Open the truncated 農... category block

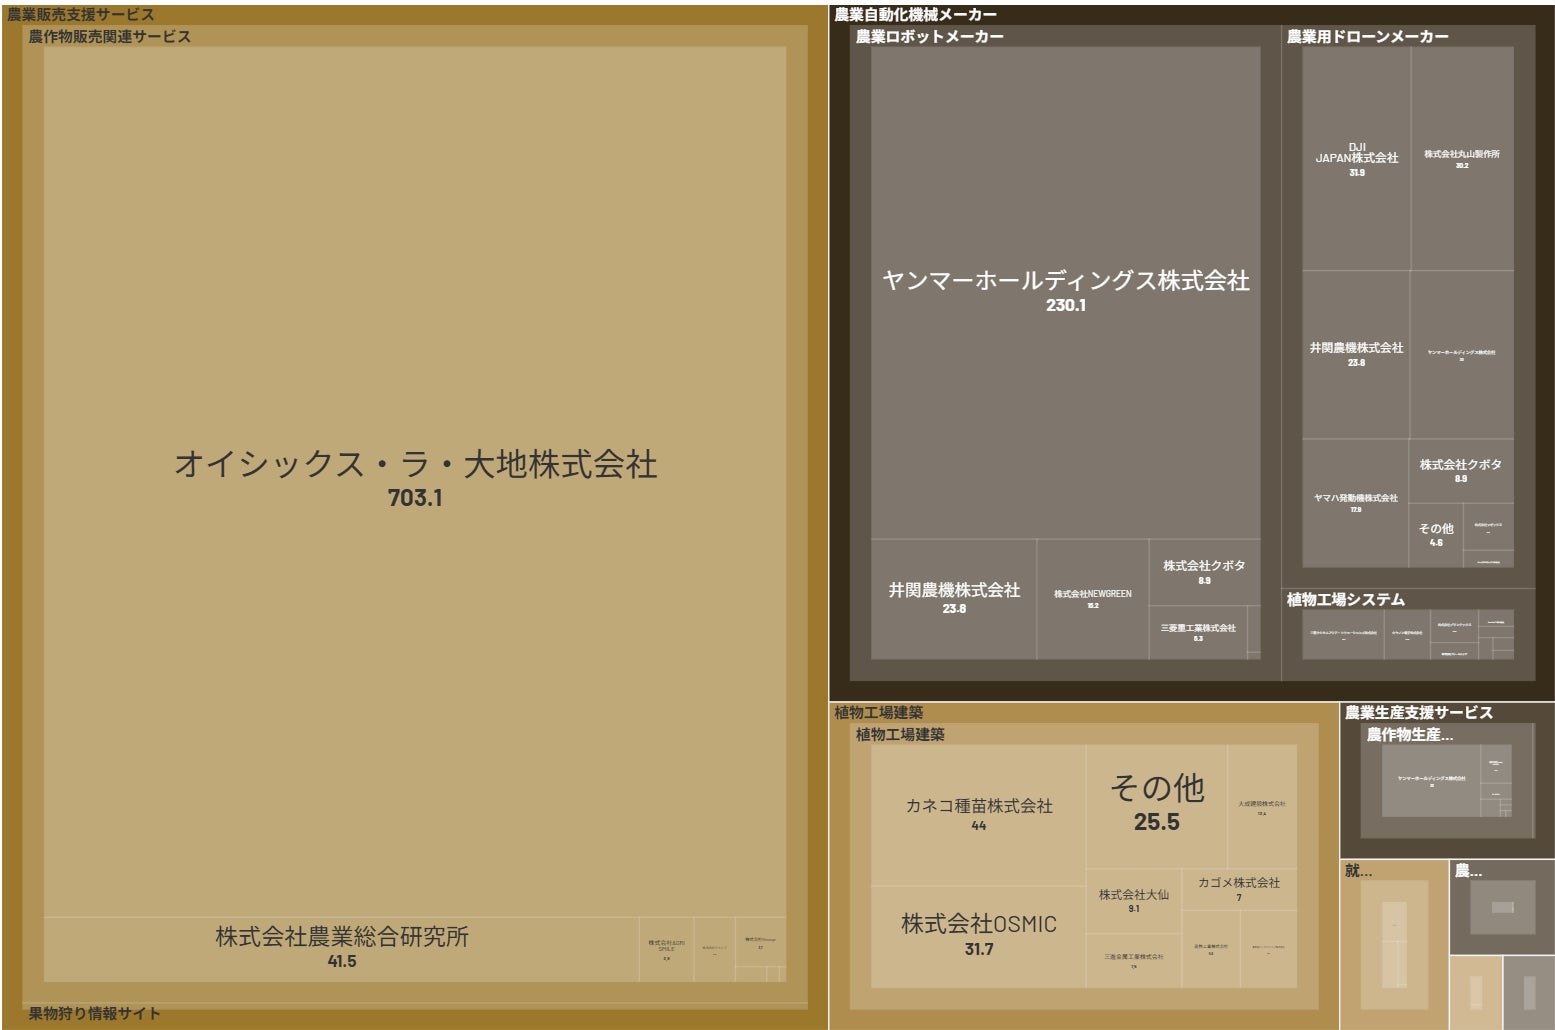pos(1502,907)
